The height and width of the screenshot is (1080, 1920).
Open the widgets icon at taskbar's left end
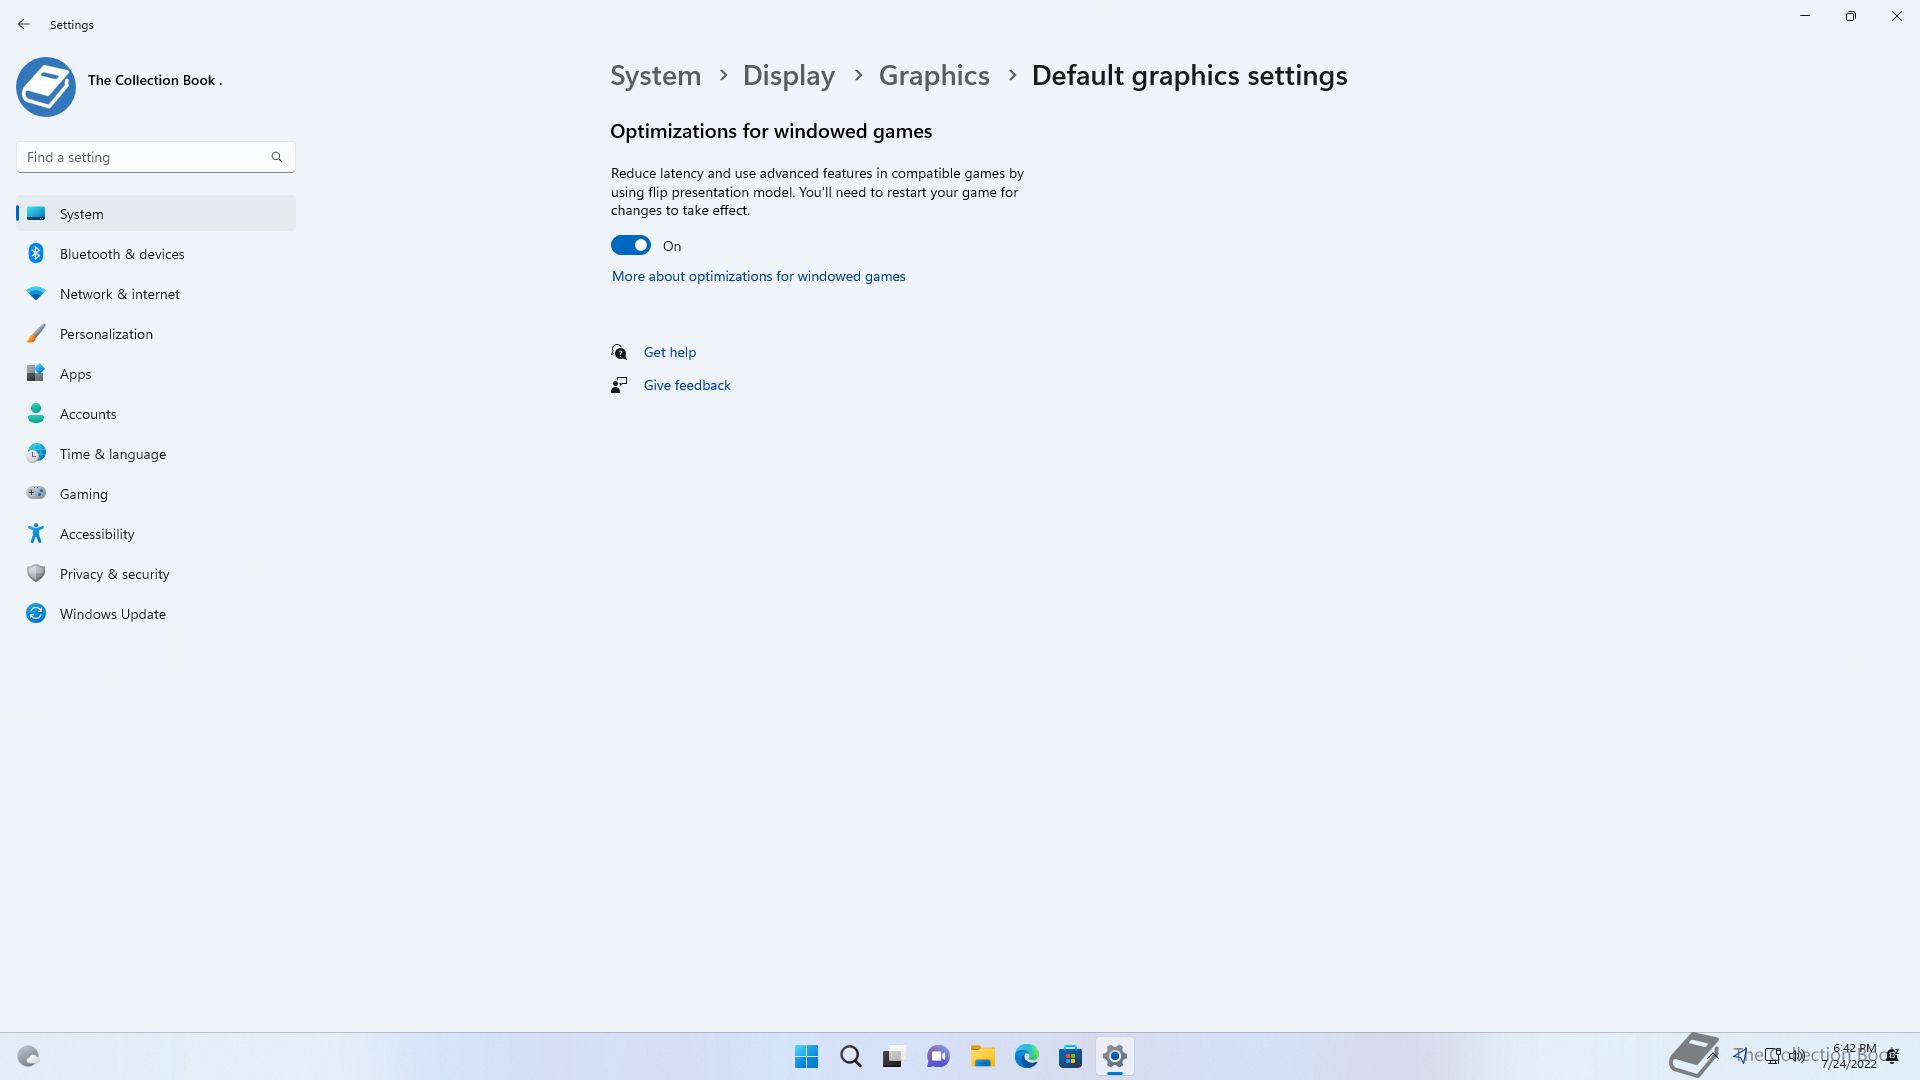pyautogui.click(x=28, y=1056)
